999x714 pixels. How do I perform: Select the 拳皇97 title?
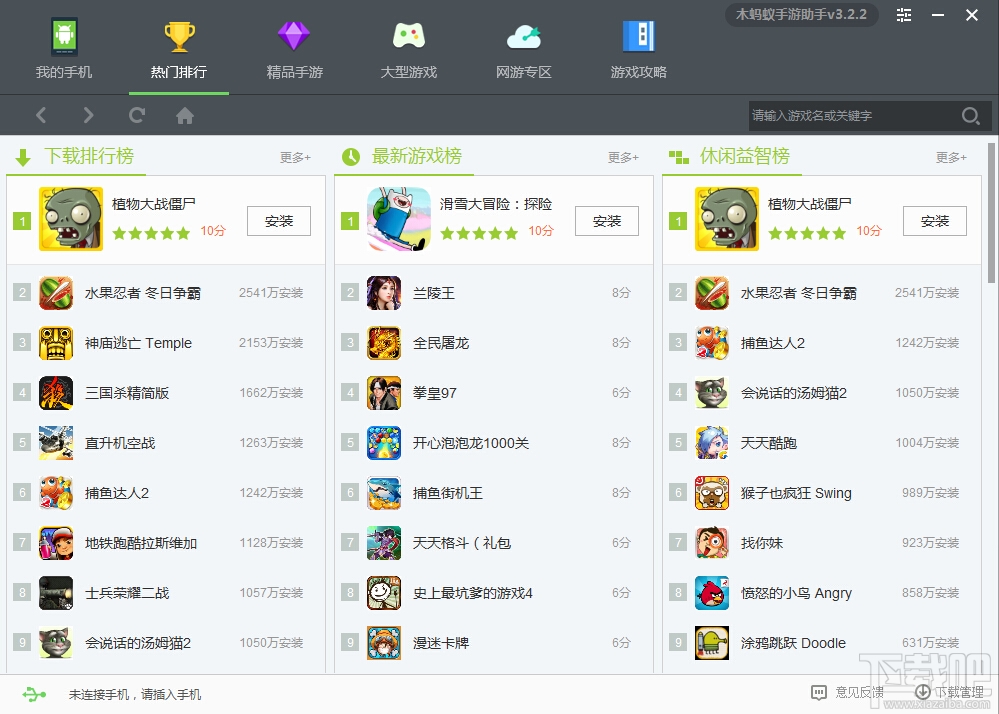[435, 393]
